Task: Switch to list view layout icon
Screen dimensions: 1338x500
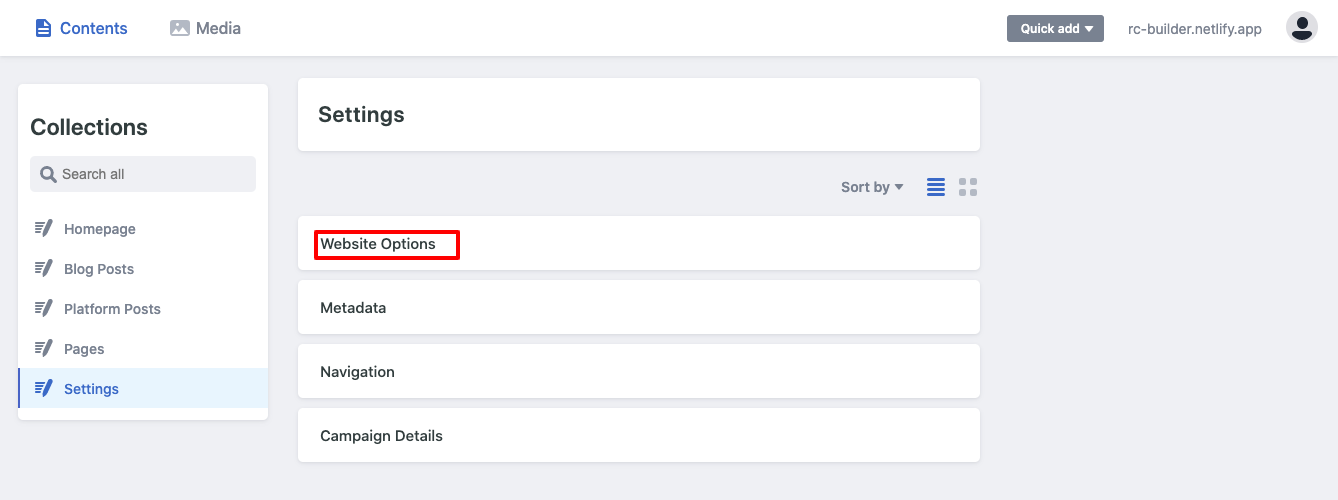Action: pos(936,187)
